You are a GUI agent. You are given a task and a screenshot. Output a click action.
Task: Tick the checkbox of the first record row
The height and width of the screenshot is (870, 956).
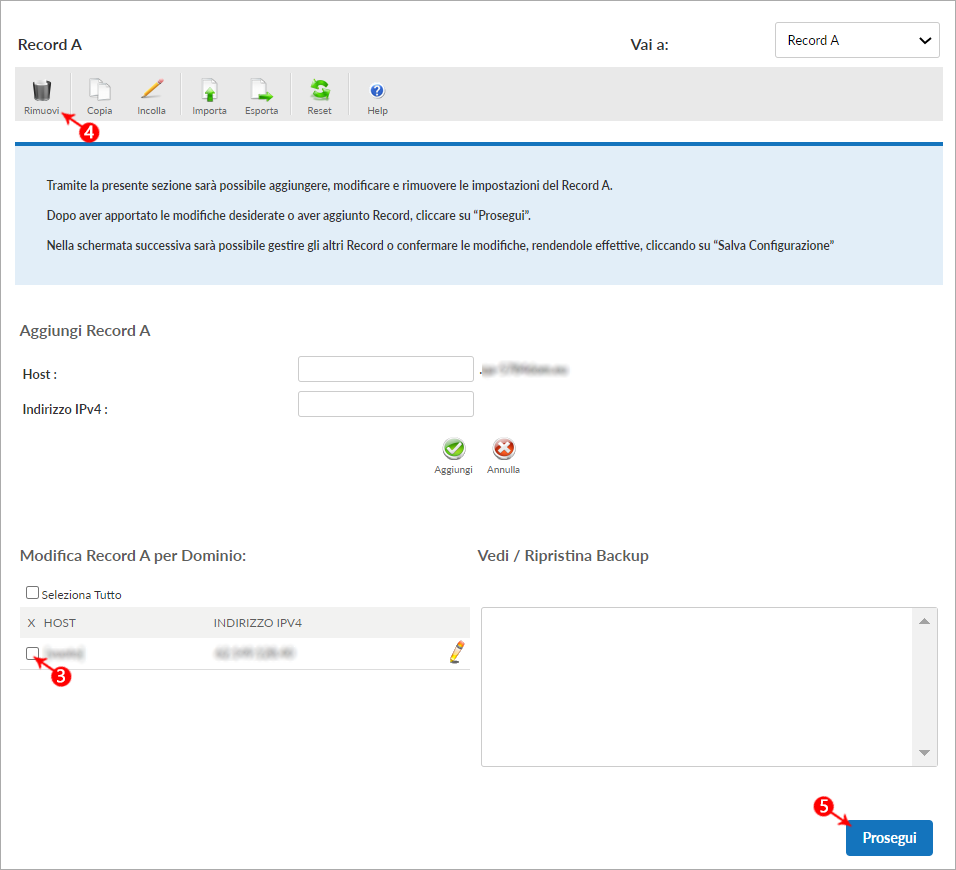click(32, 653)
